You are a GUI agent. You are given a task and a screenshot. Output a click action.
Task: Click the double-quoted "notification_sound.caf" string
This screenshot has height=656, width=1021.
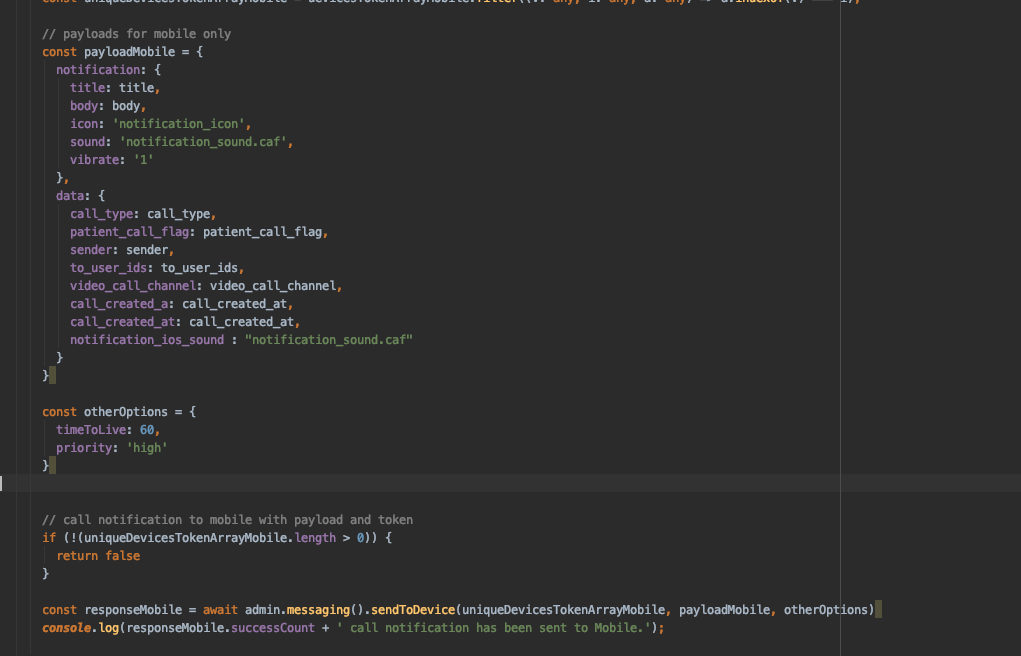(x=329, y=340)
